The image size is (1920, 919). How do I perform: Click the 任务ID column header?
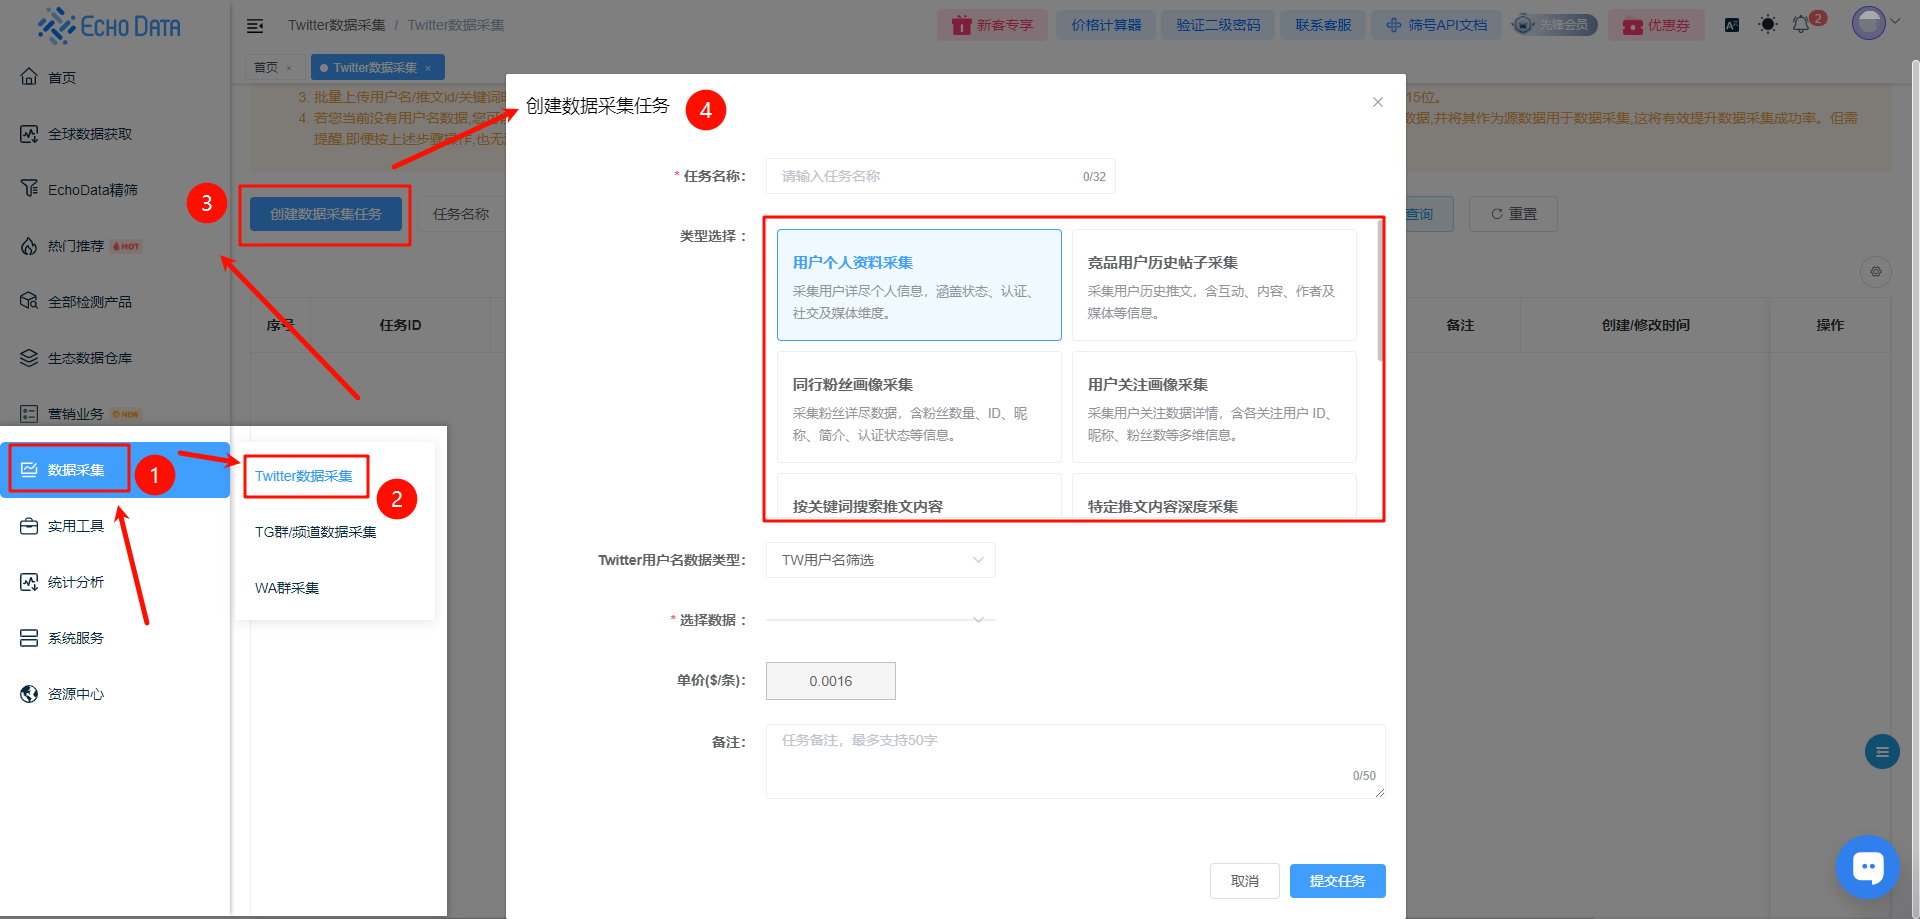400,325
